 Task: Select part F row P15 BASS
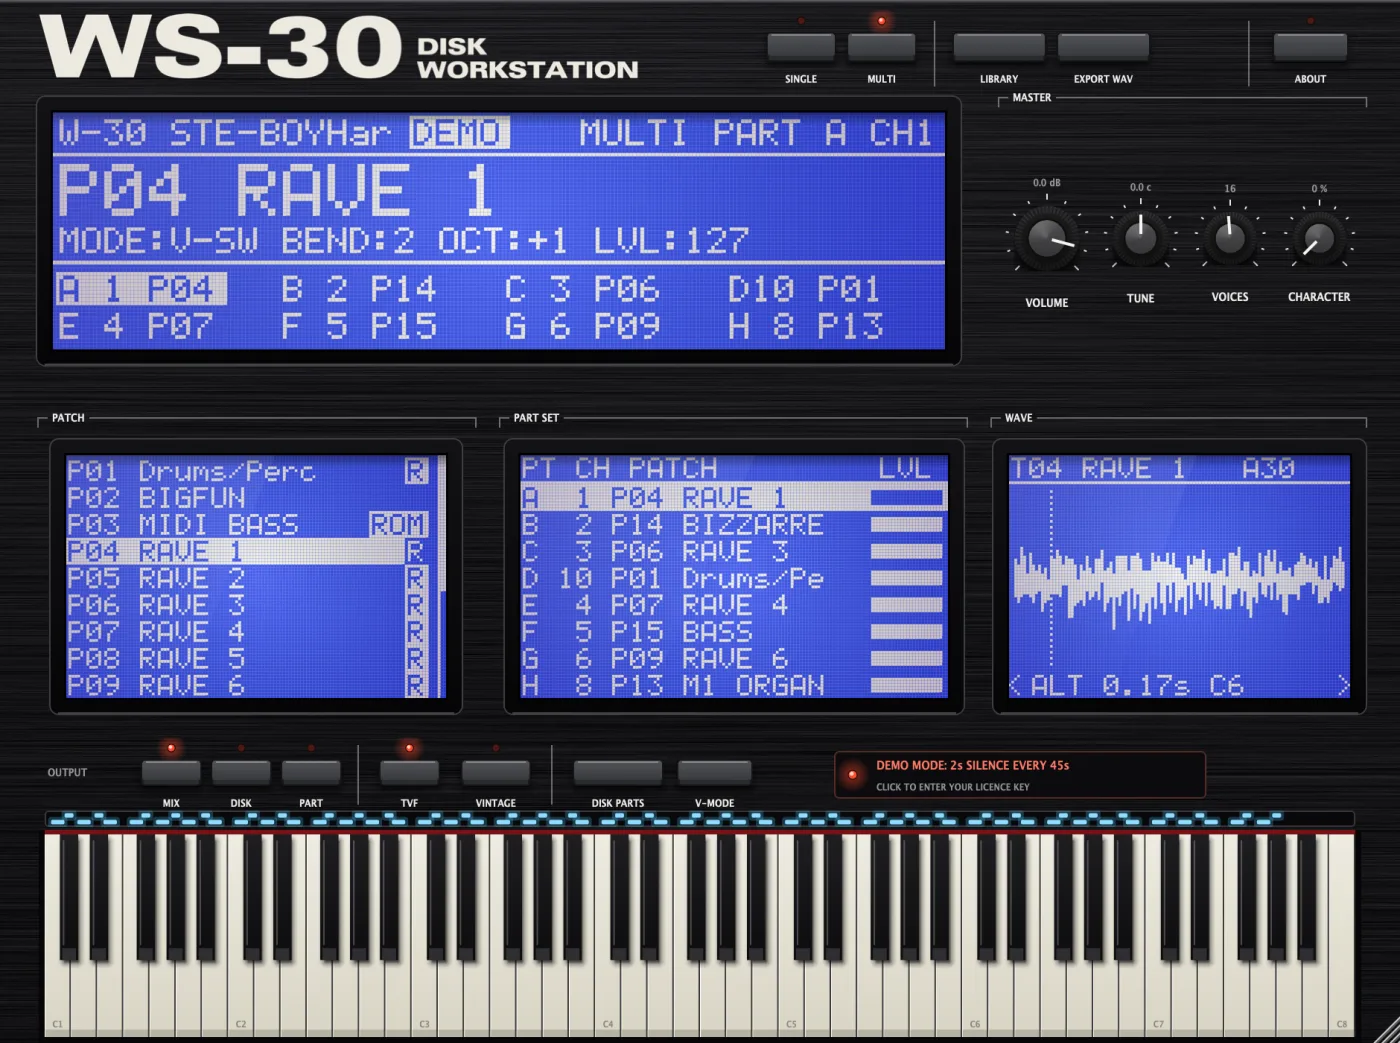pos(732,632)
